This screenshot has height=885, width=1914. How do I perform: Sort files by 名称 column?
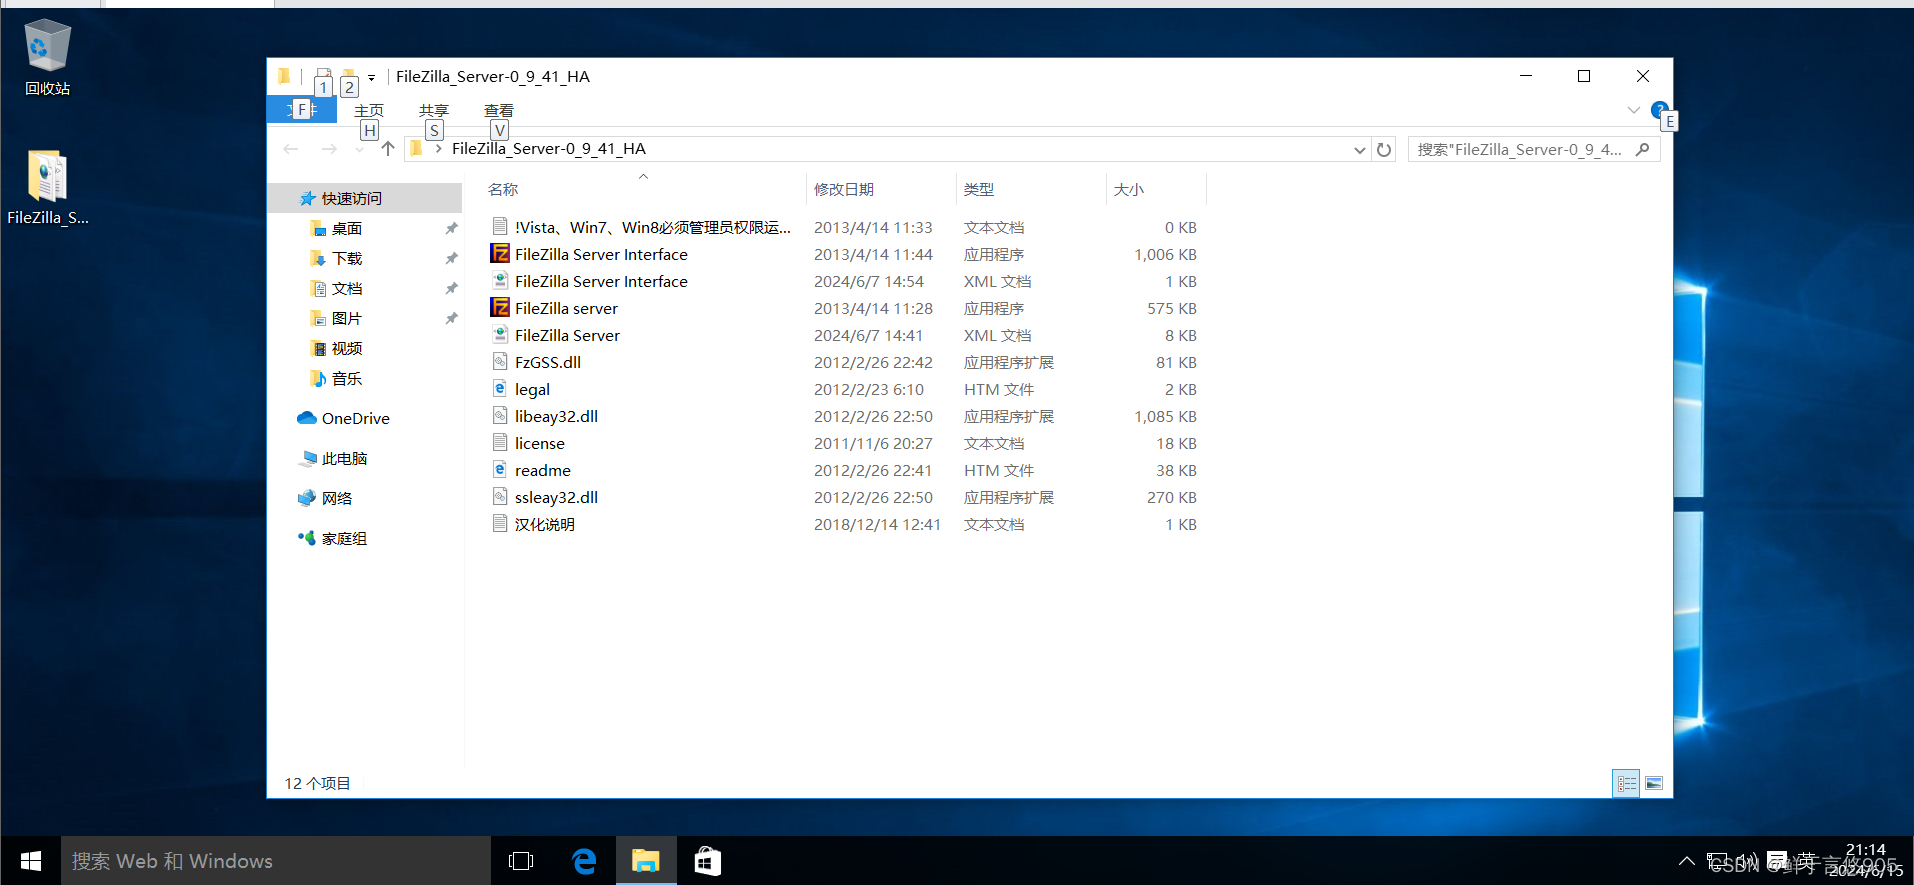(x=502, y=189)
